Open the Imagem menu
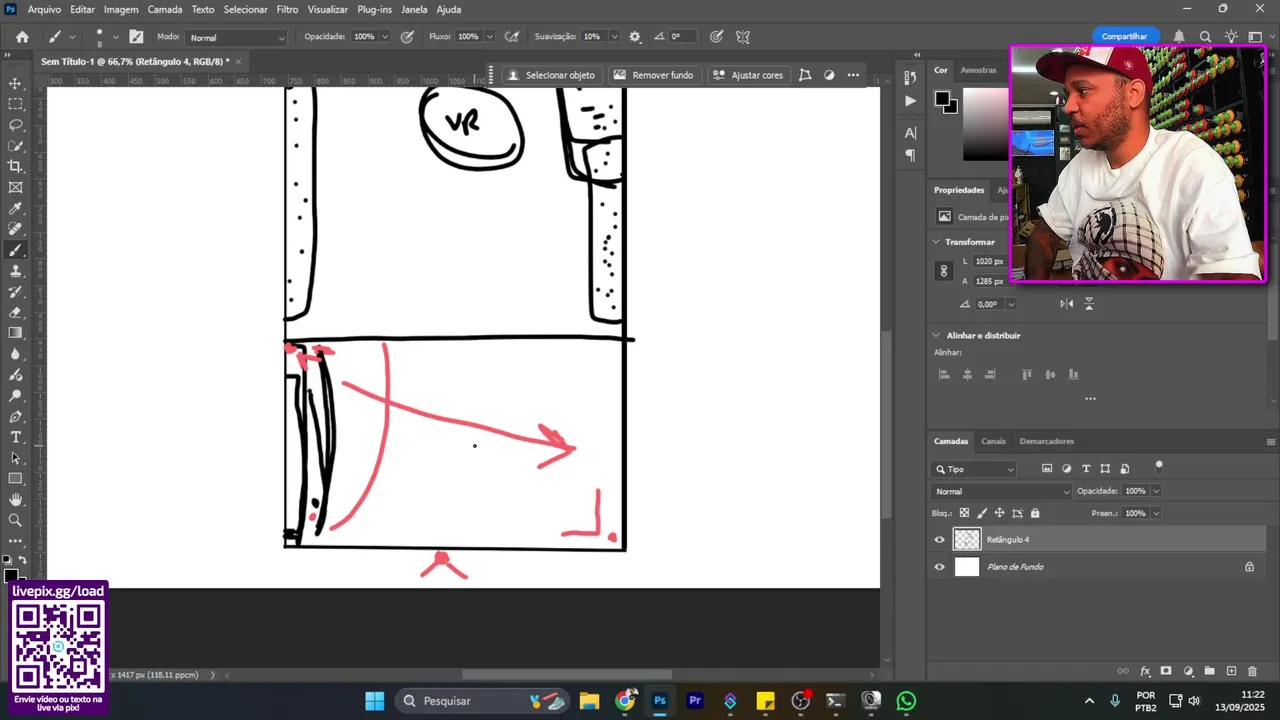 (121, 9)
